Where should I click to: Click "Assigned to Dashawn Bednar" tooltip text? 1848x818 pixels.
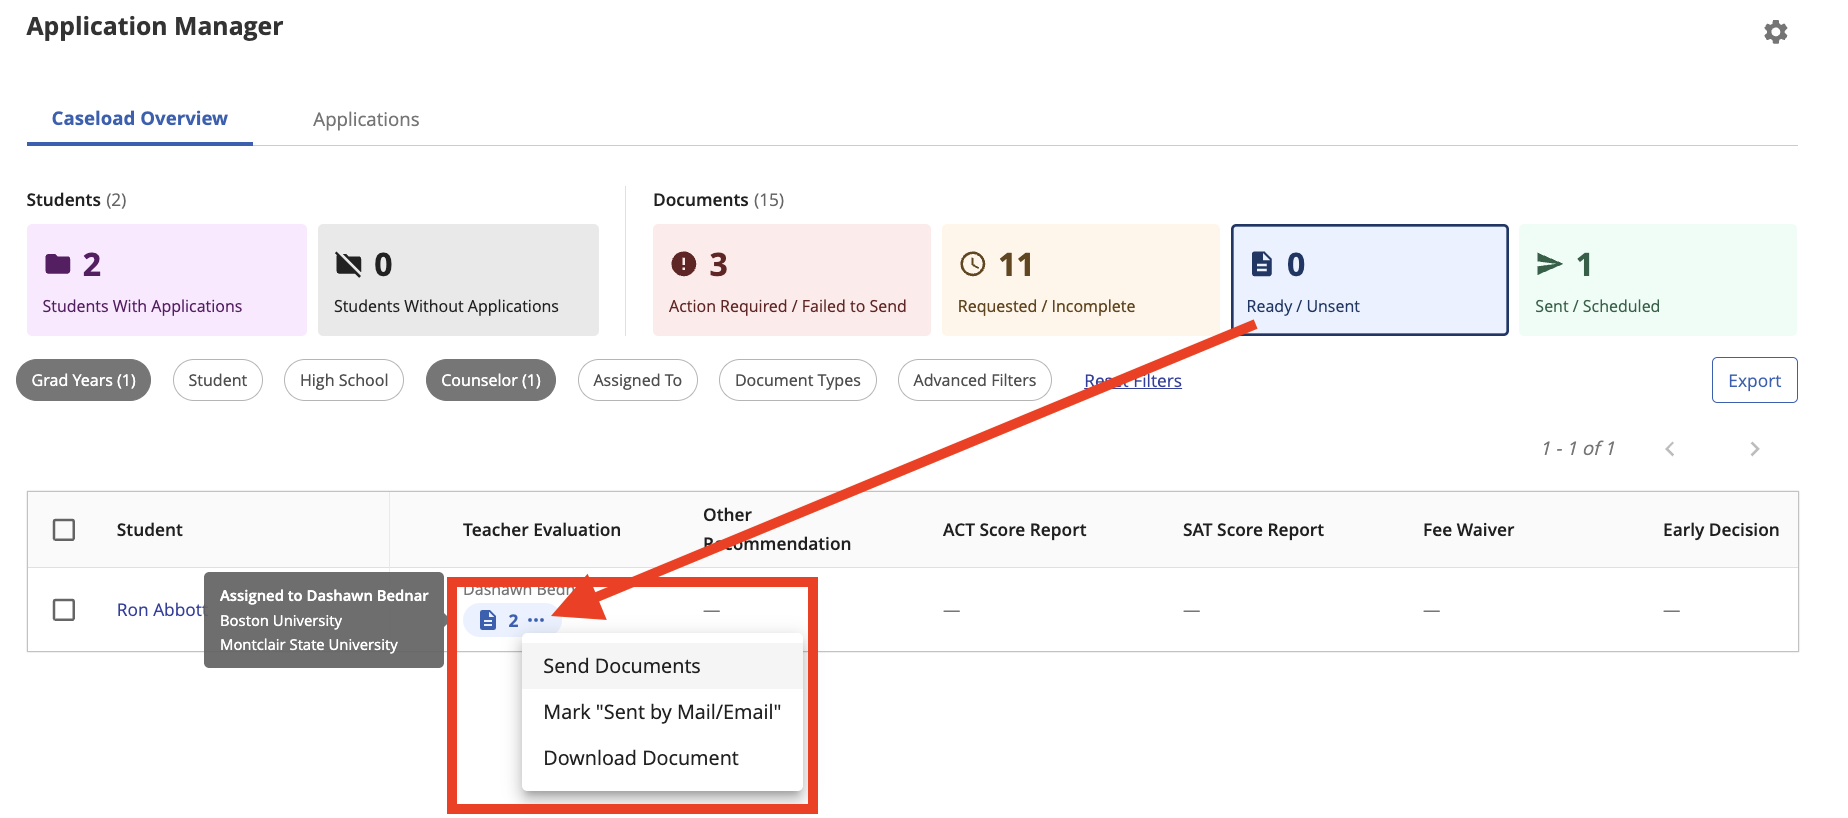[x=324, y=596]
